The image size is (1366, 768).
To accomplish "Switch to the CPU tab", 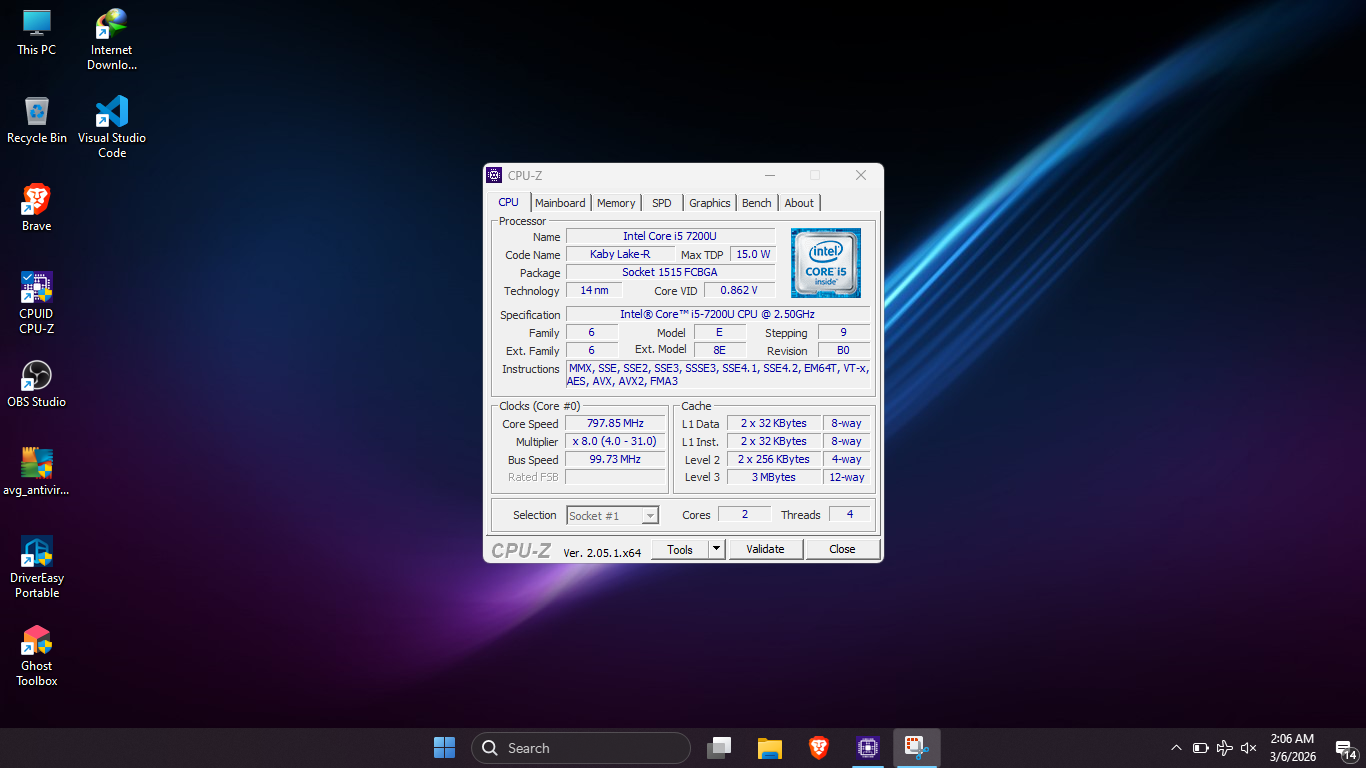I will 509,202.
